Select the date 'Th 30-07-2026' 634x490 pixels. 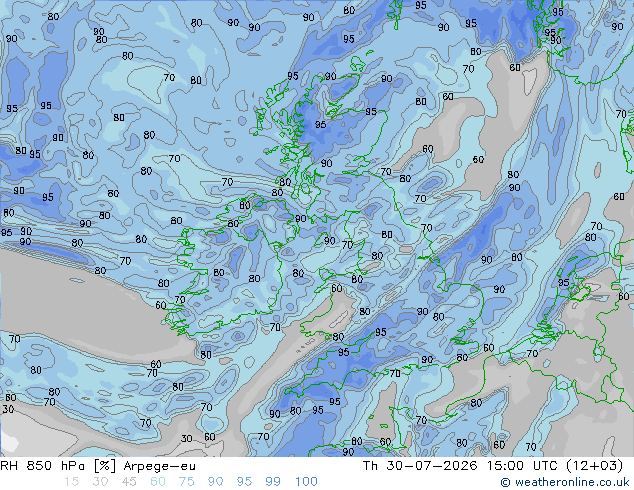(420, 466)
